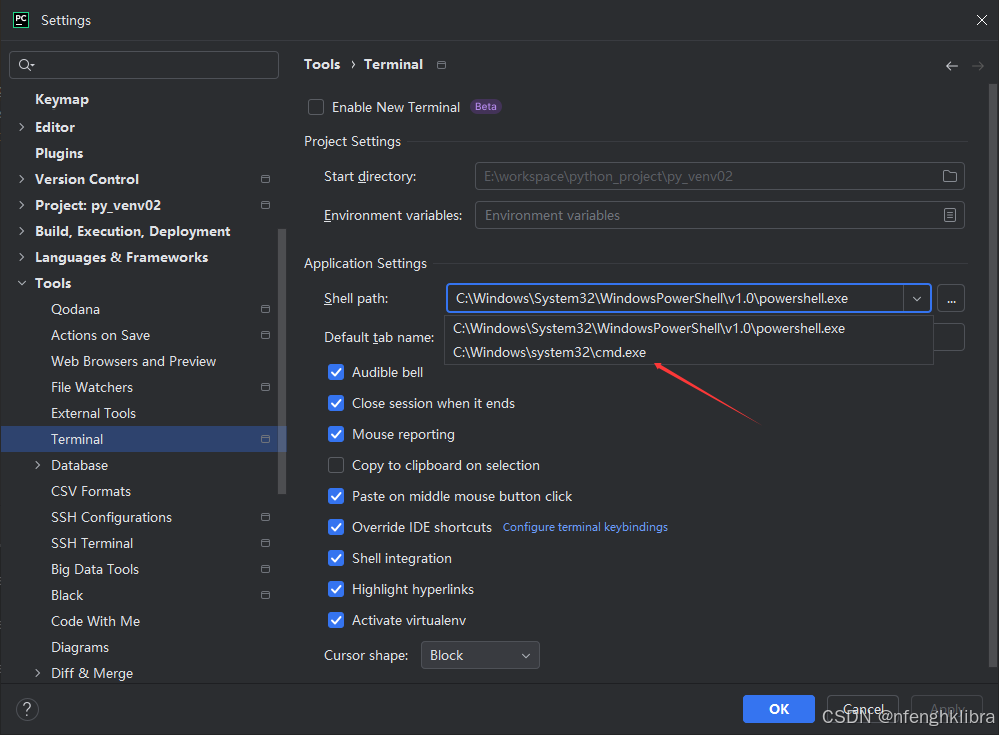Click project icon next to Project: py_venv02

[266, 205]
